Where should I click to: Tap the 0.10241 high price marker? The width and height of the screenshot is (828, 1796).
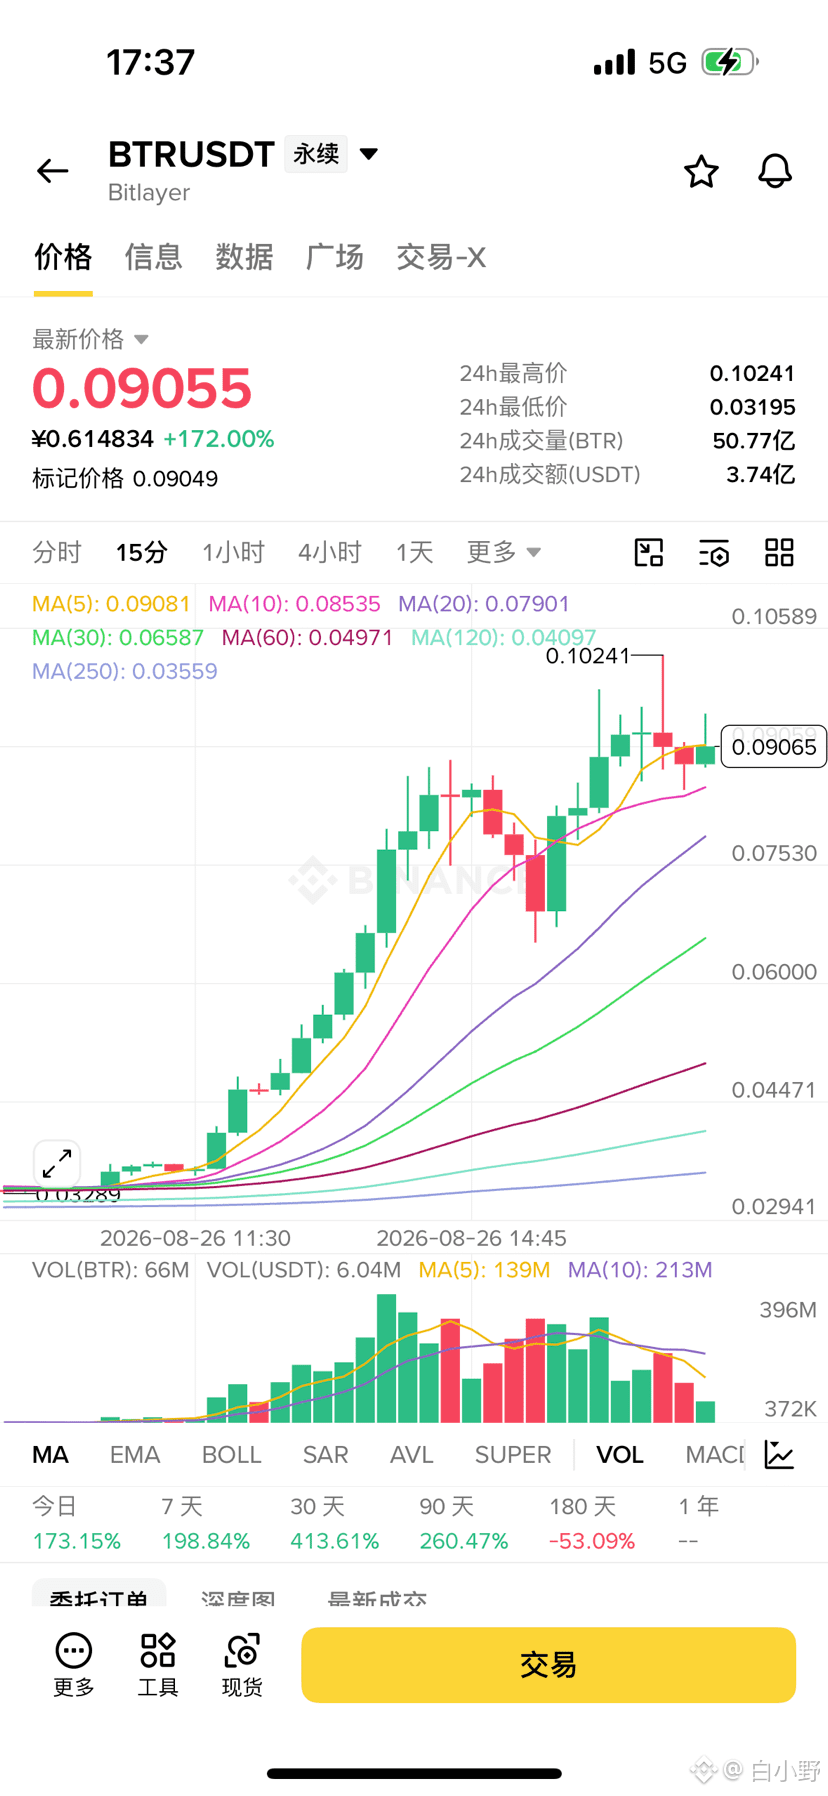pyautogui.click(x=588, y=656)
